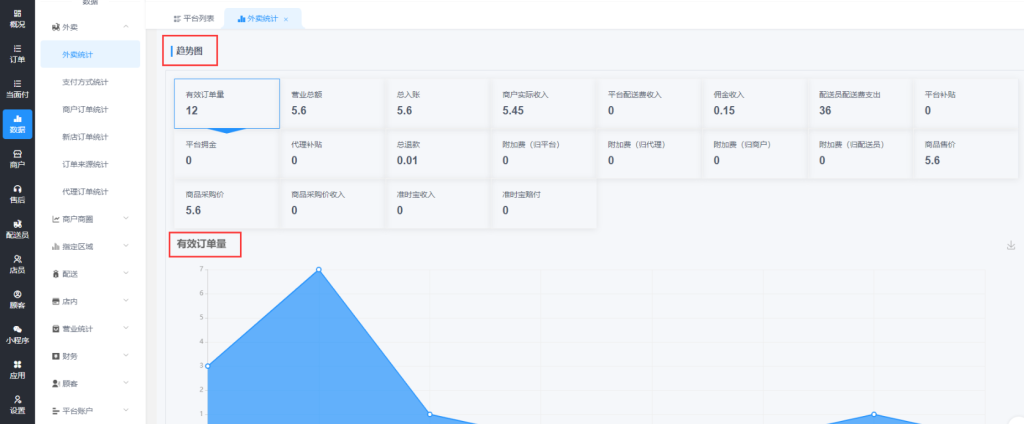Screen dimensions: 1024x424
Task: Select the 佣金收入 metric card
Action: pyautogui.click(x=754, y=103)
